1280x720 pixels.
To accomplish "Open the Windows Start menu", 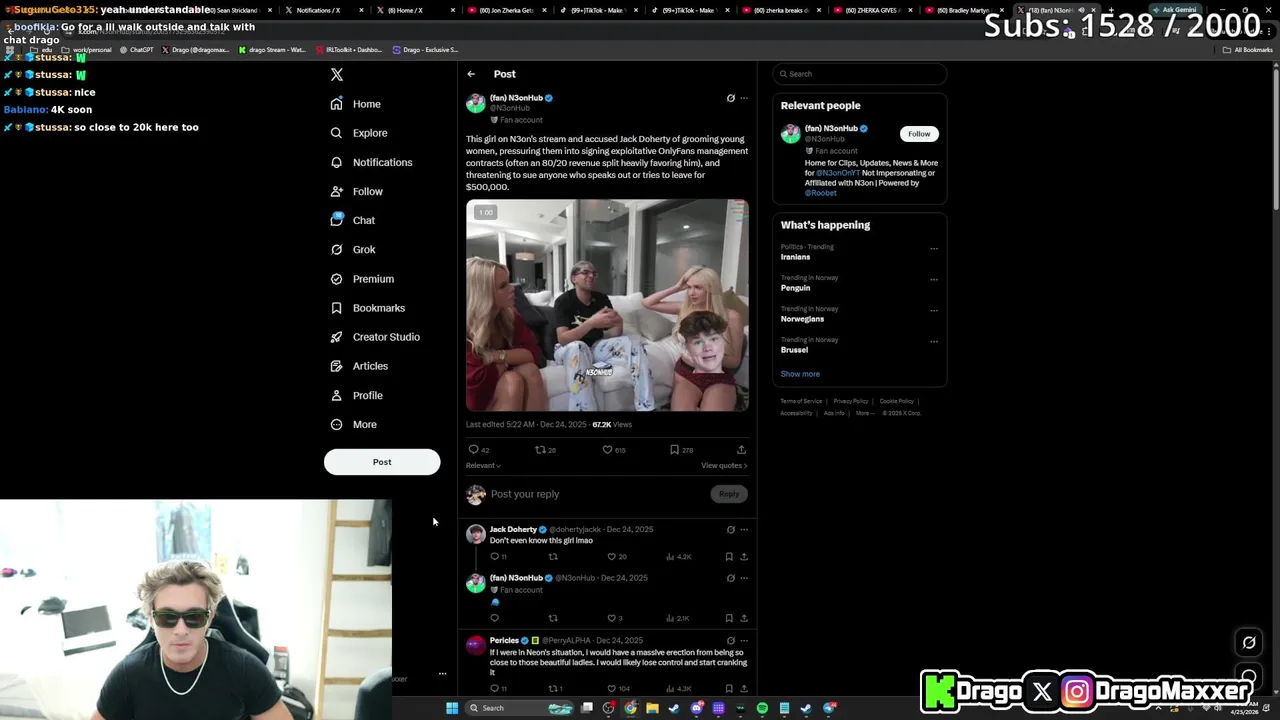I will point(452,708).
